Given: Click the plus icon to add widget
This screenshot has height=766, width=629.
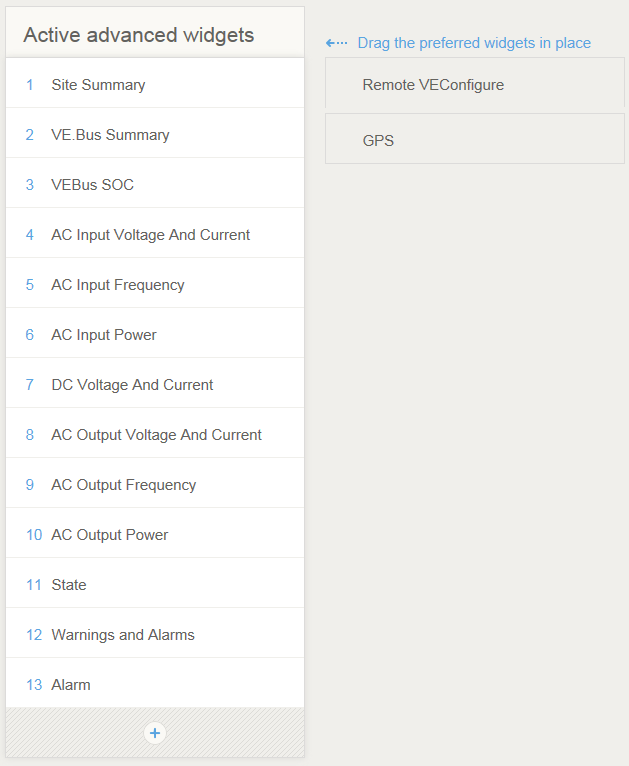Looking at the screenshot, I should click(x=155, y=733).
